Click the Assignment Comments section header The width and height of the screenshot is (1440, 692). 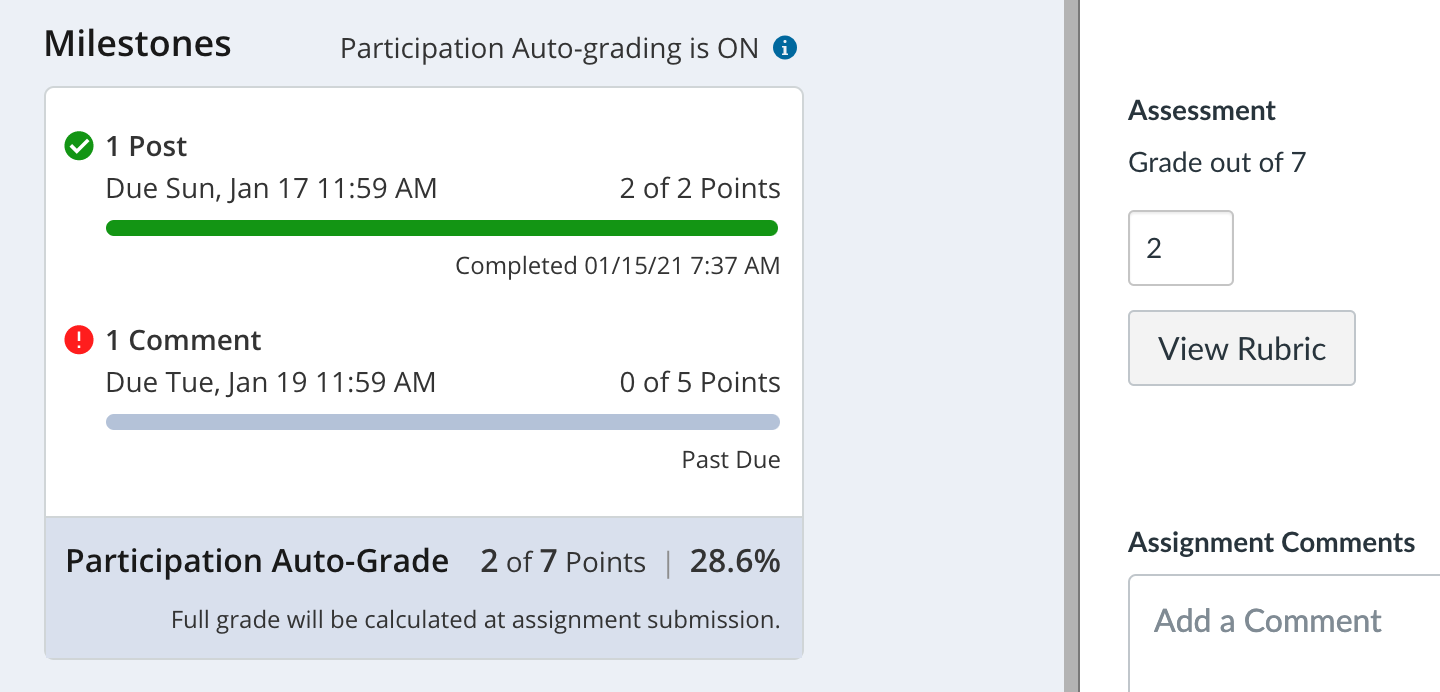point(1271,542)
